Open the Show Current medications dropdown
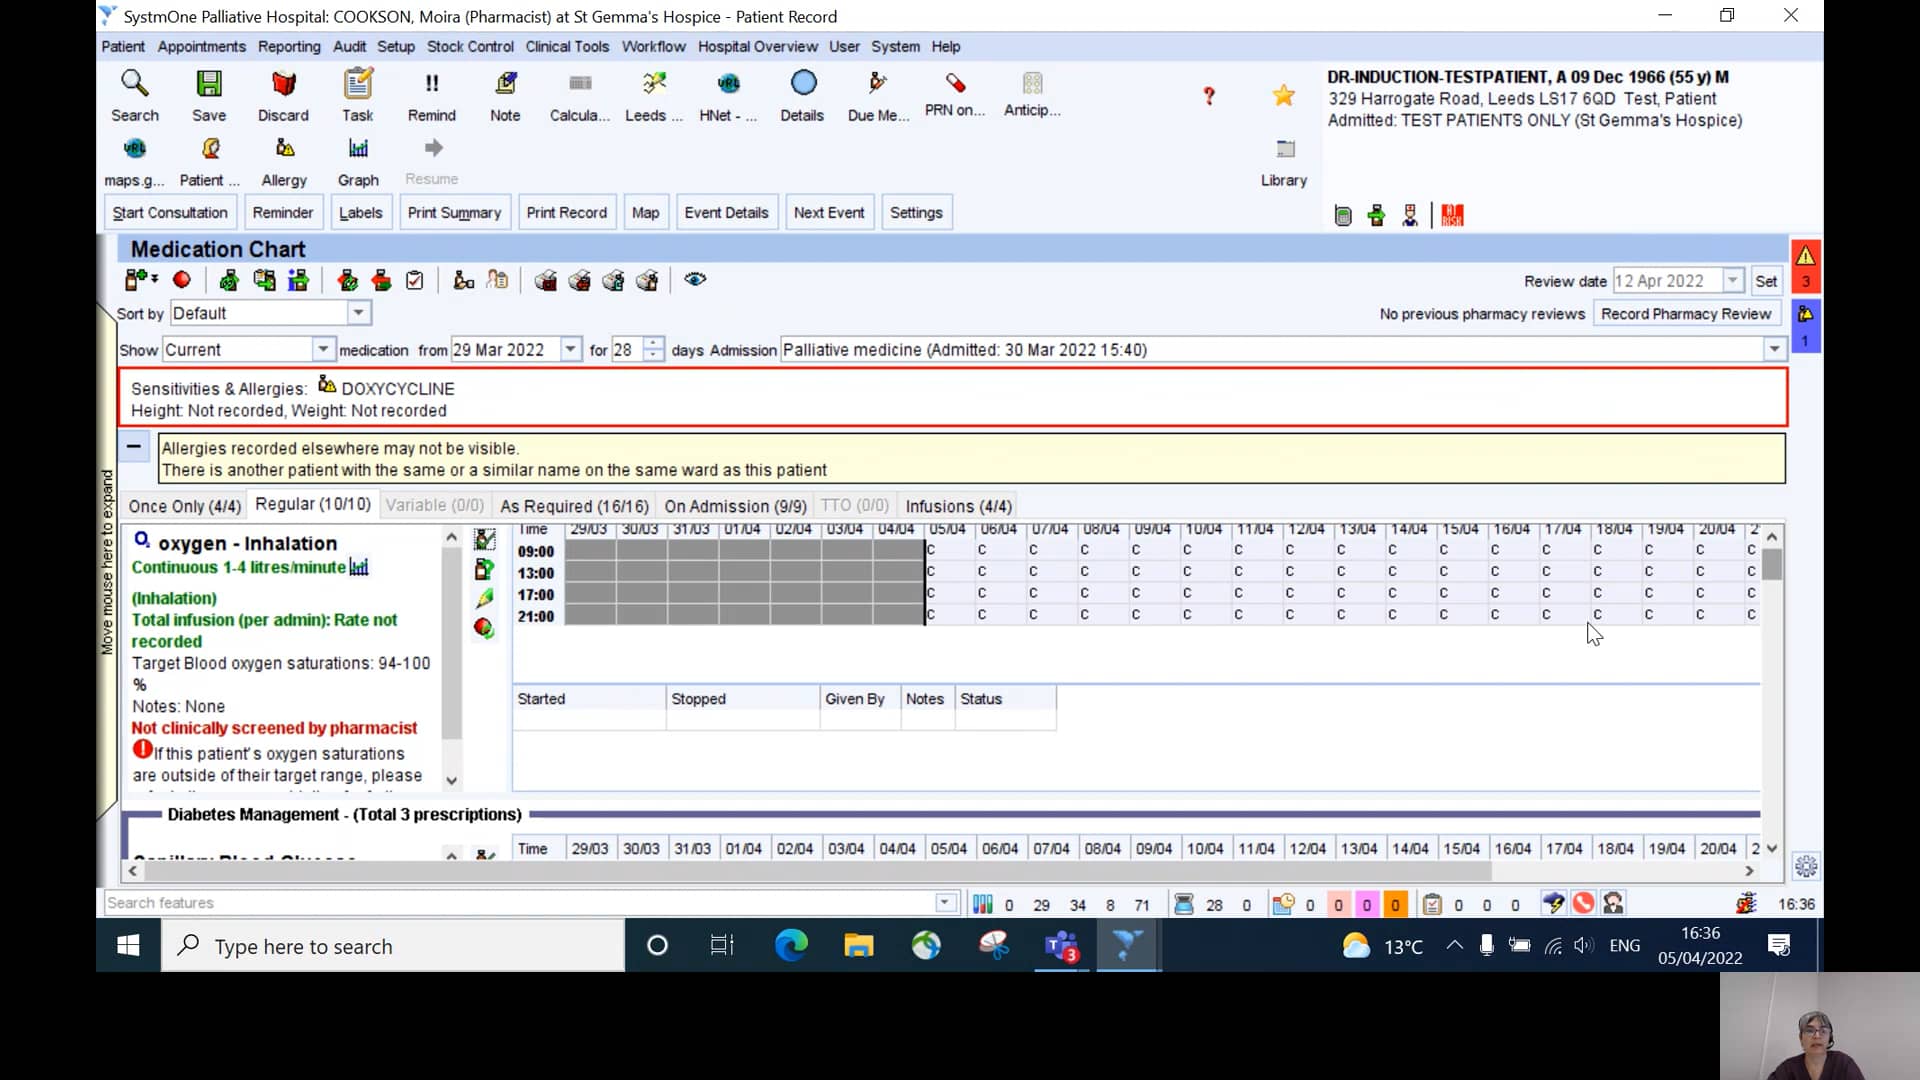1920x1080 pixels. tap(322, 349)
